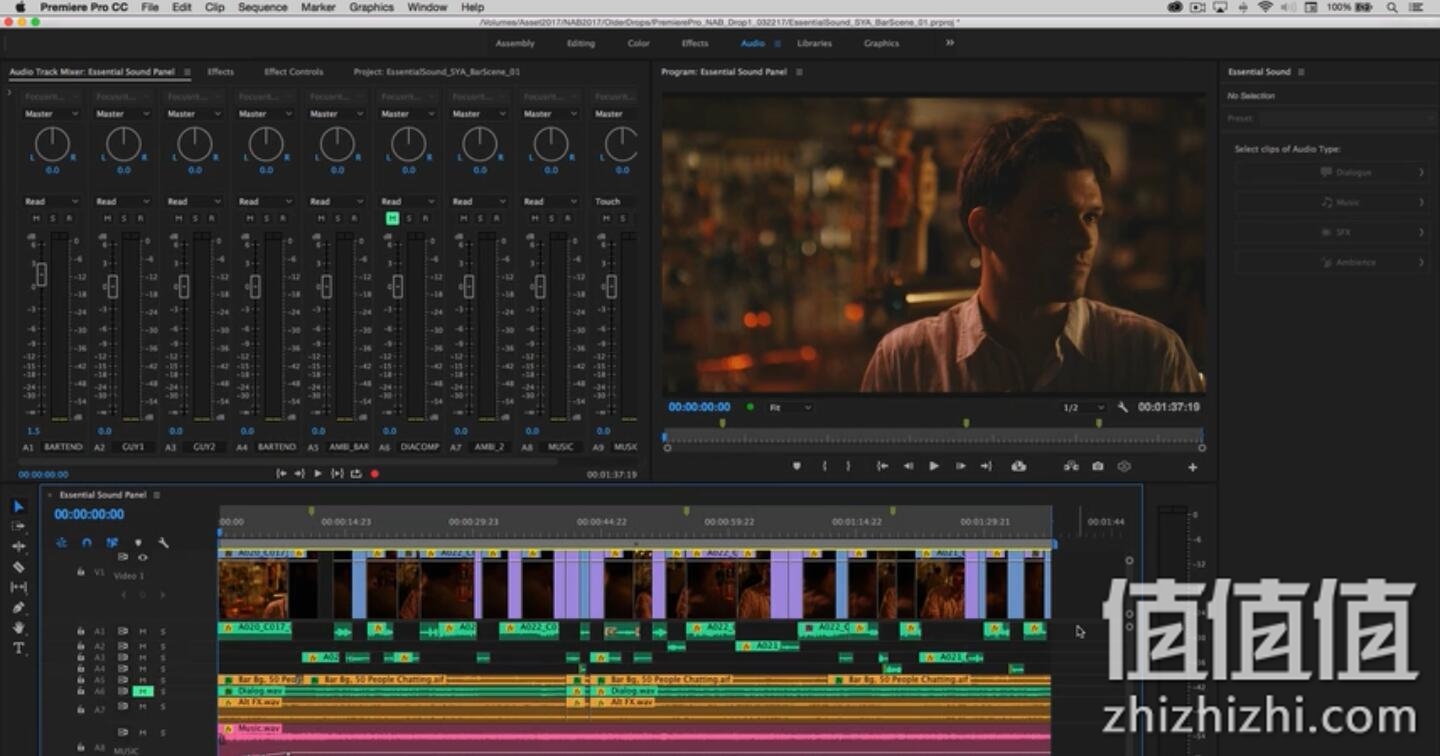Mark In point in Program Monitor

click(824, 466)
